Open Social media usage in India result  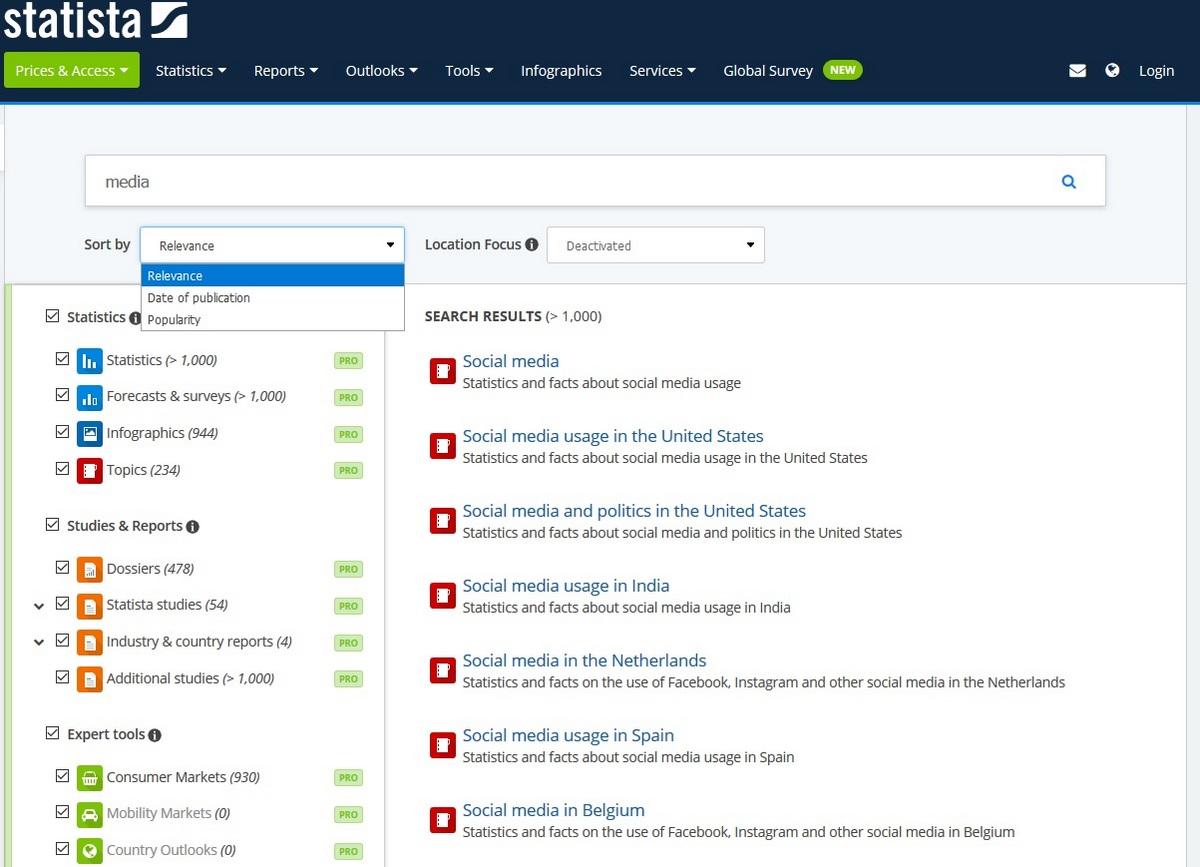click(x=565, y=586)
